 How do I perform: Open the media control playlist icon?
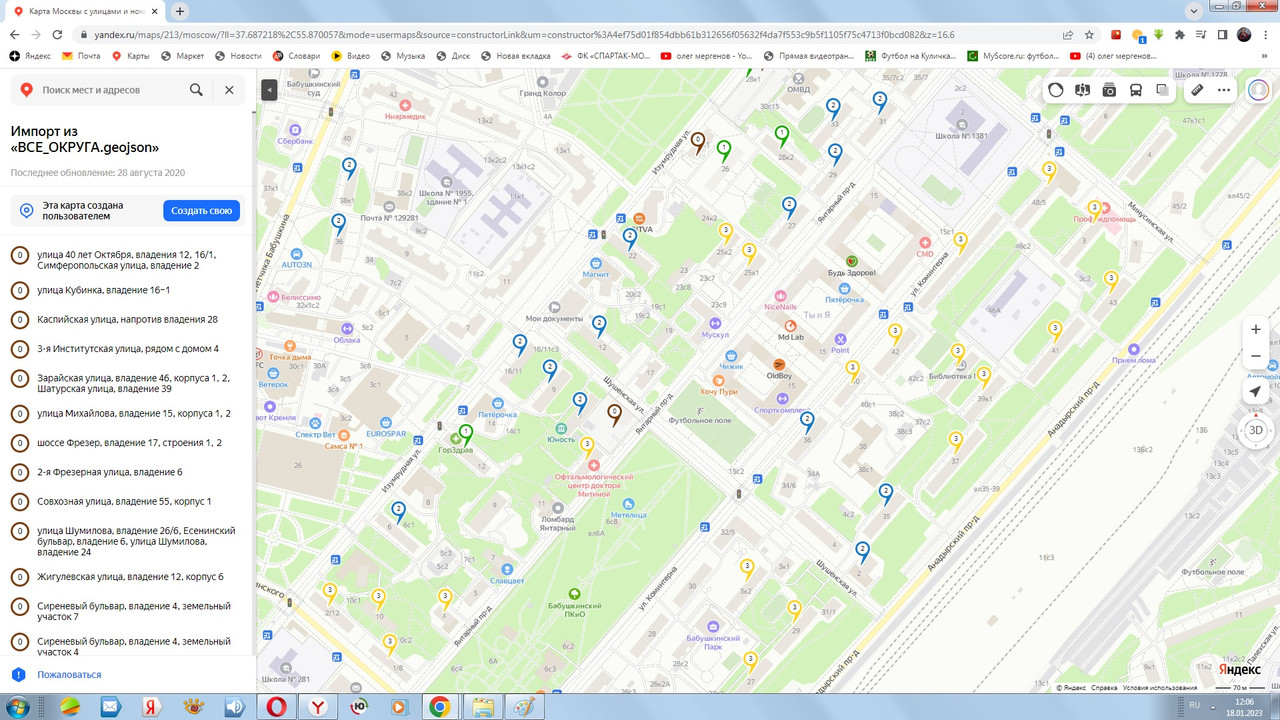tap(1201, 34)
